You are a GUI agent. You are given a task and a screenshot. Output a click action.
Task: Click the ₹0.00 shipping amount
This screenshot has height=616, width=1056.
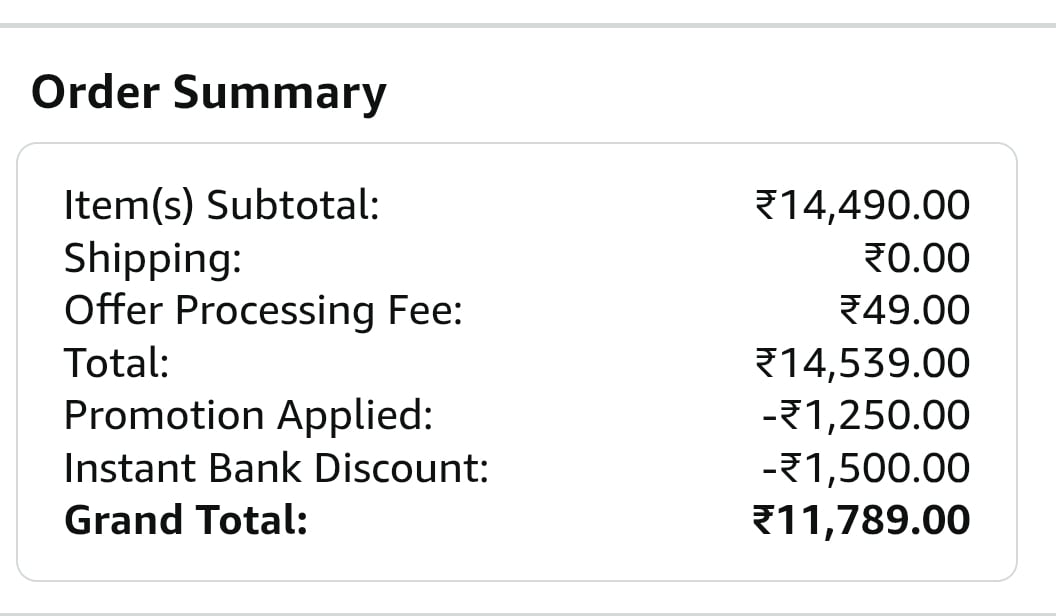coord(916,258)
